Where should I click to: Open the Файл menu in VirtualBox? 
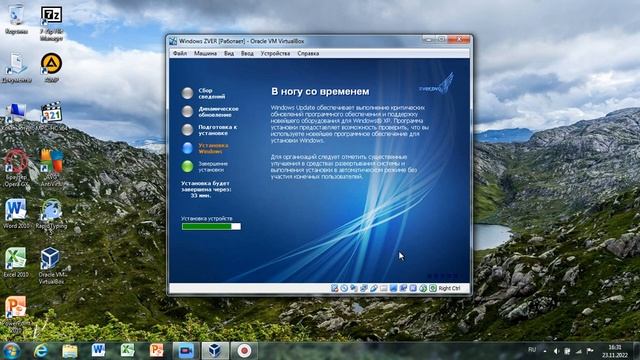[180, 53]
